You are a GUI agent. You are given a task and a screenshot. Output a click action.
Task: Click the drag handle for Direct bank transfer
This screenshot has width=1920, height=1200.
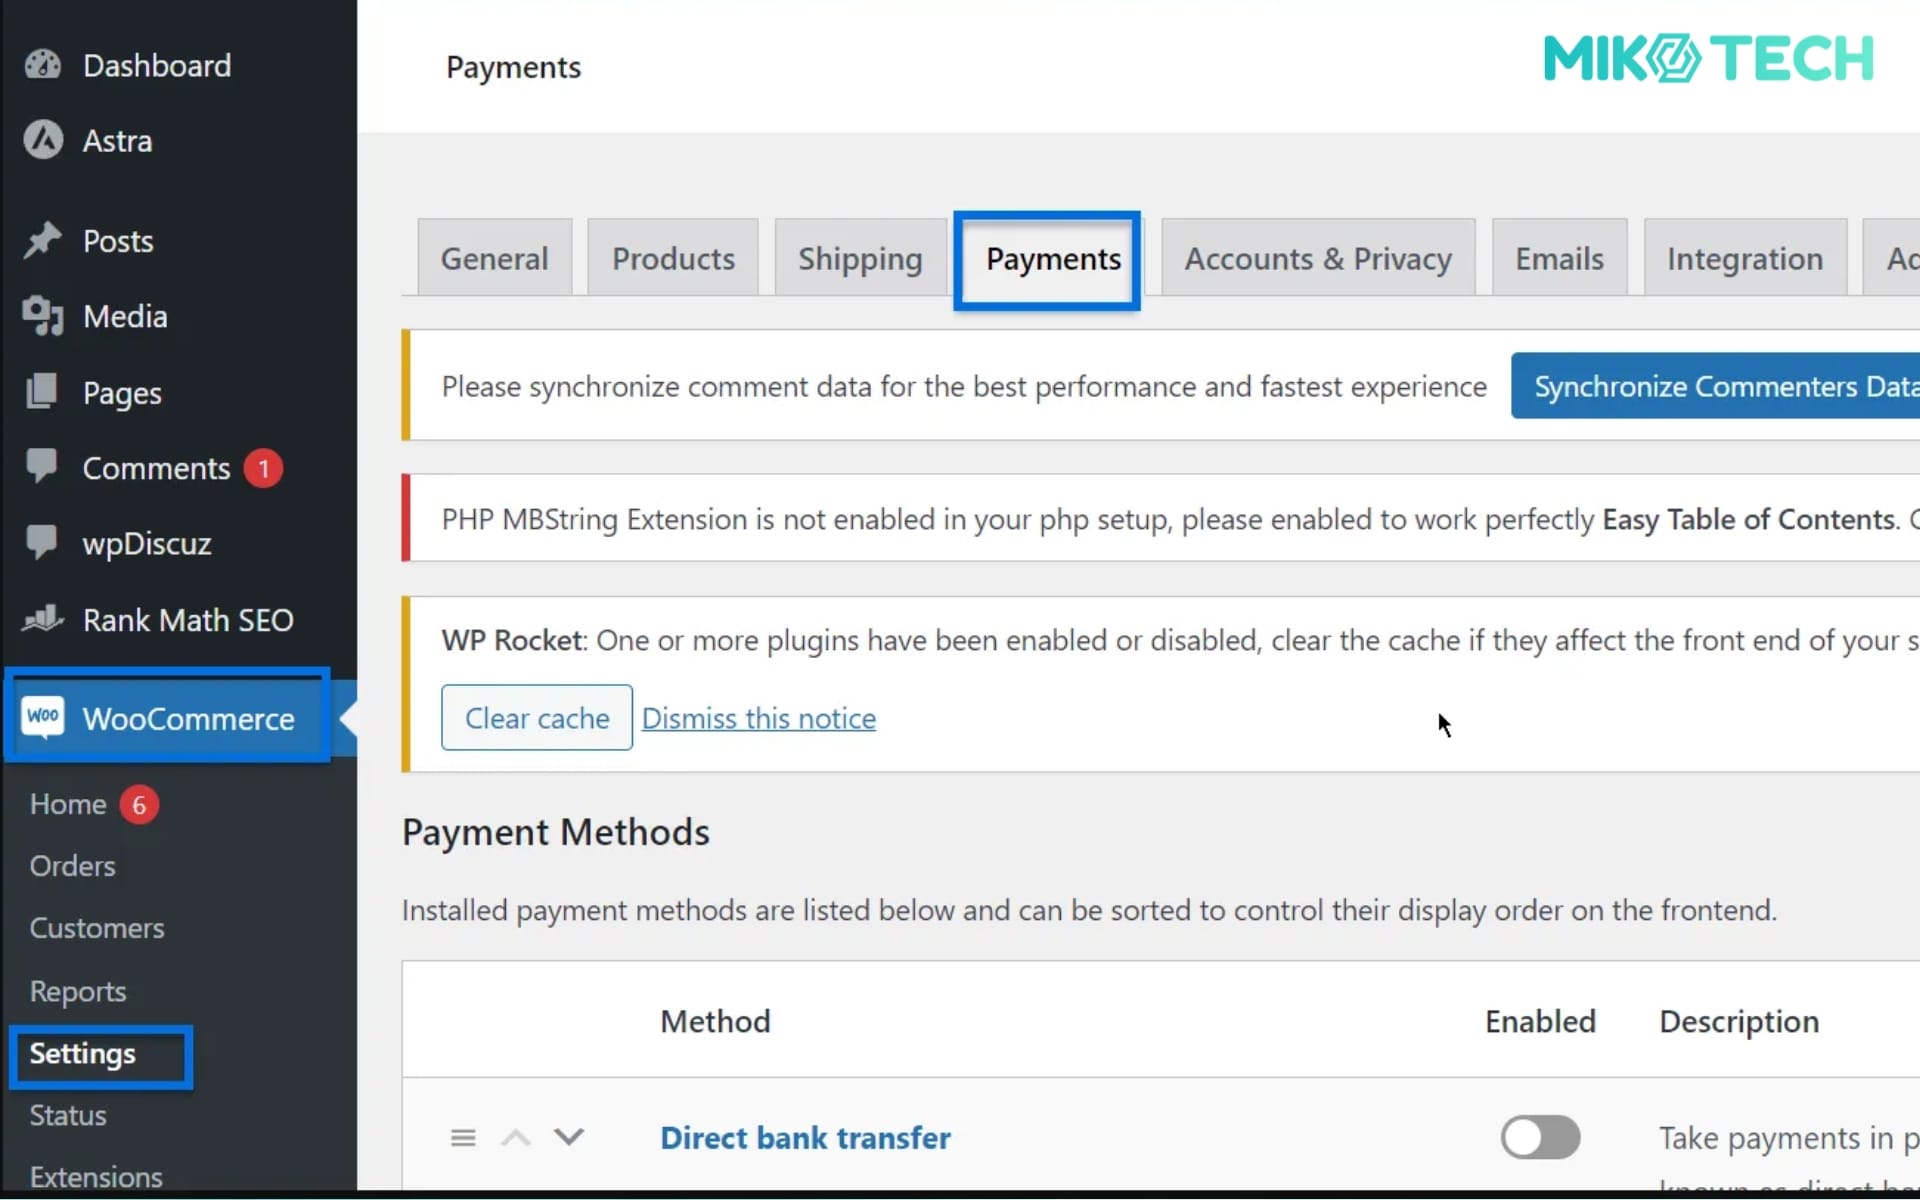[463, 1137]
